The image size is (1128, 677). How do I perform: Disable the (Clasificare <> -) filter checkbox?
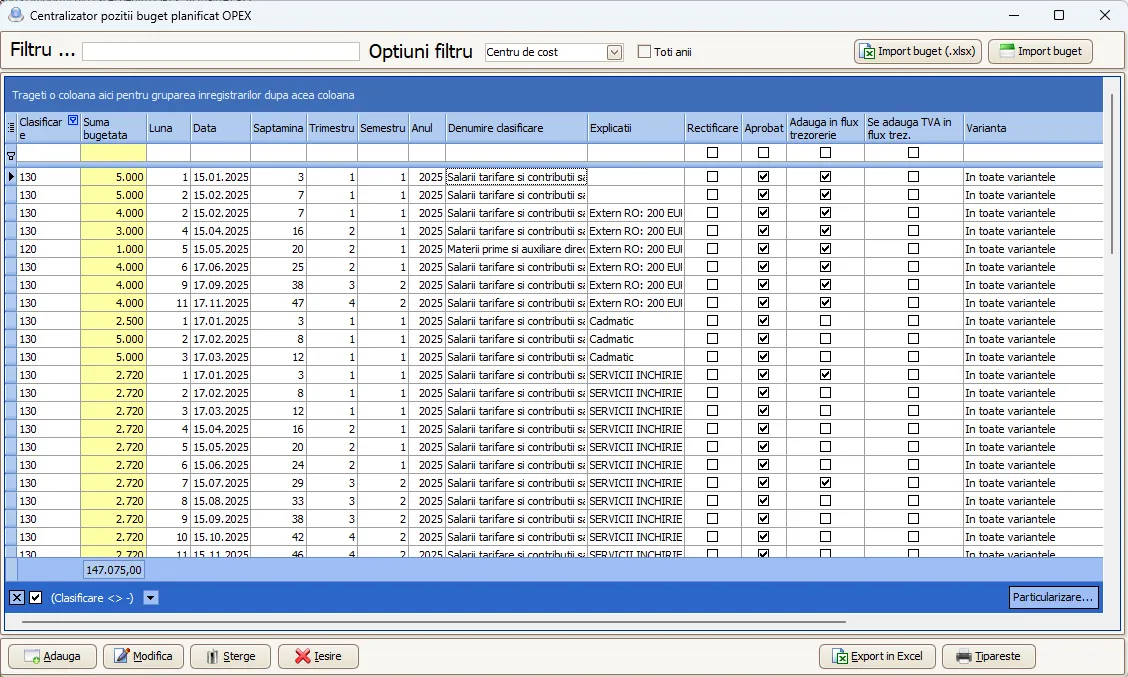click(x=35, y=597)
